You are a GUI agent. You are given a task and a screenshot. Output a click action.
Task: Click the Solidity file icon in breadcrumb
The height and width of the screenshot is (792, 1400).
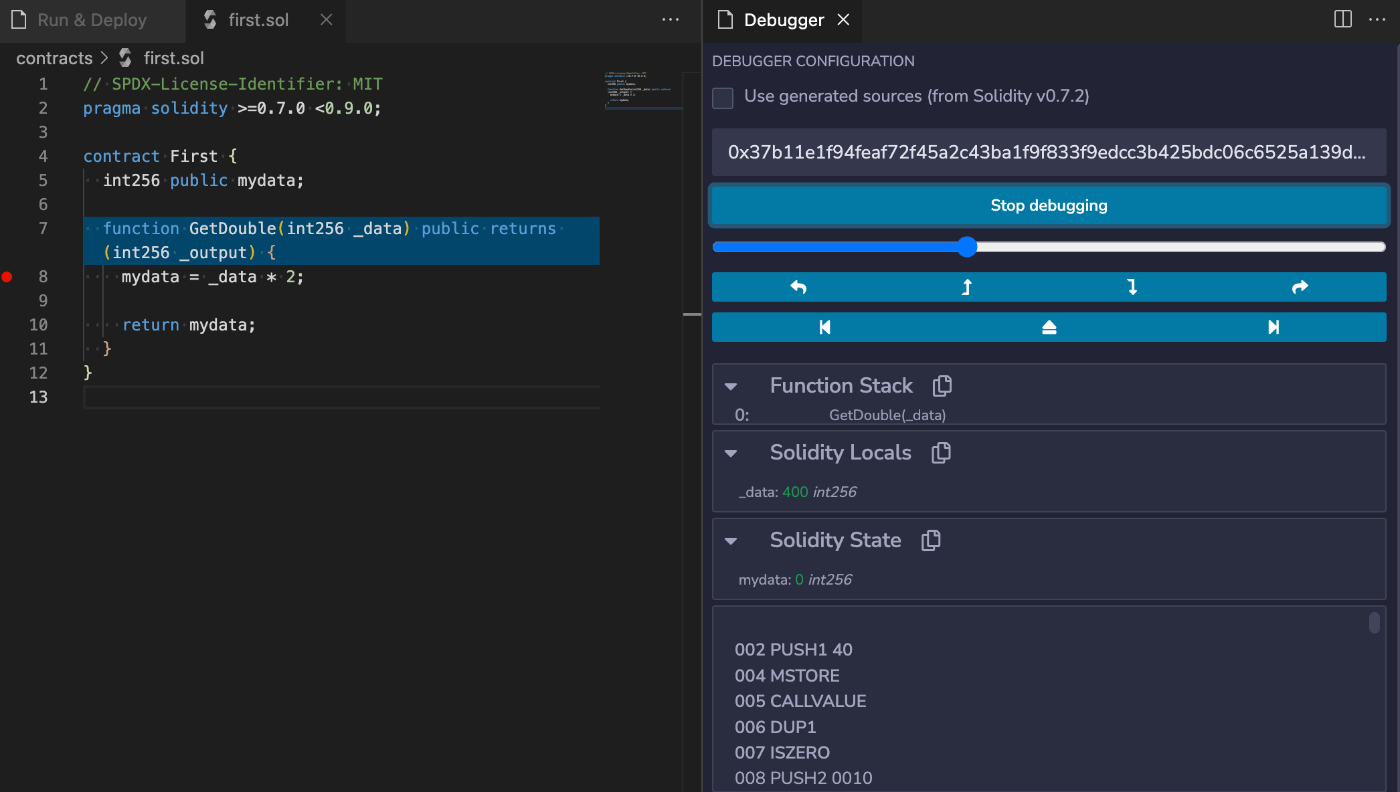tap(125, 58)
